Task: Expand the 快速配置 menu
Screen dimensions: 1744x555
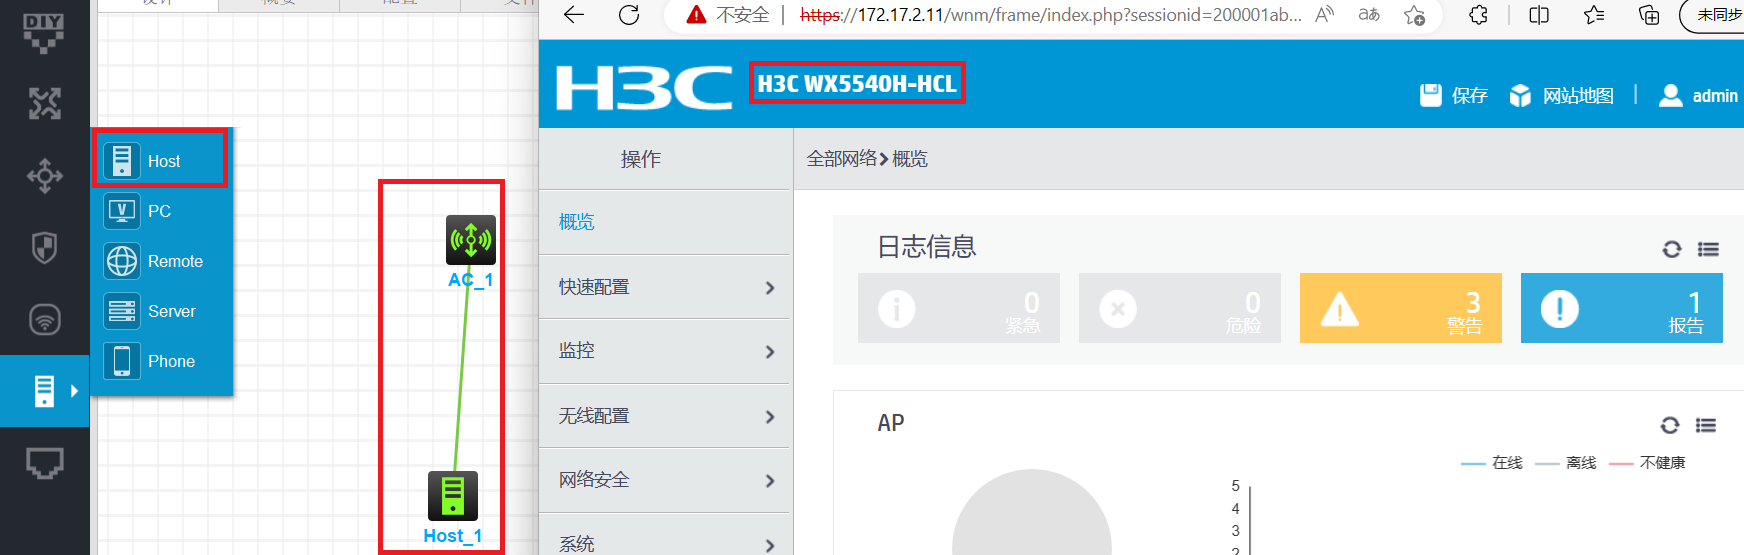Action: click(x=664, y=287)
